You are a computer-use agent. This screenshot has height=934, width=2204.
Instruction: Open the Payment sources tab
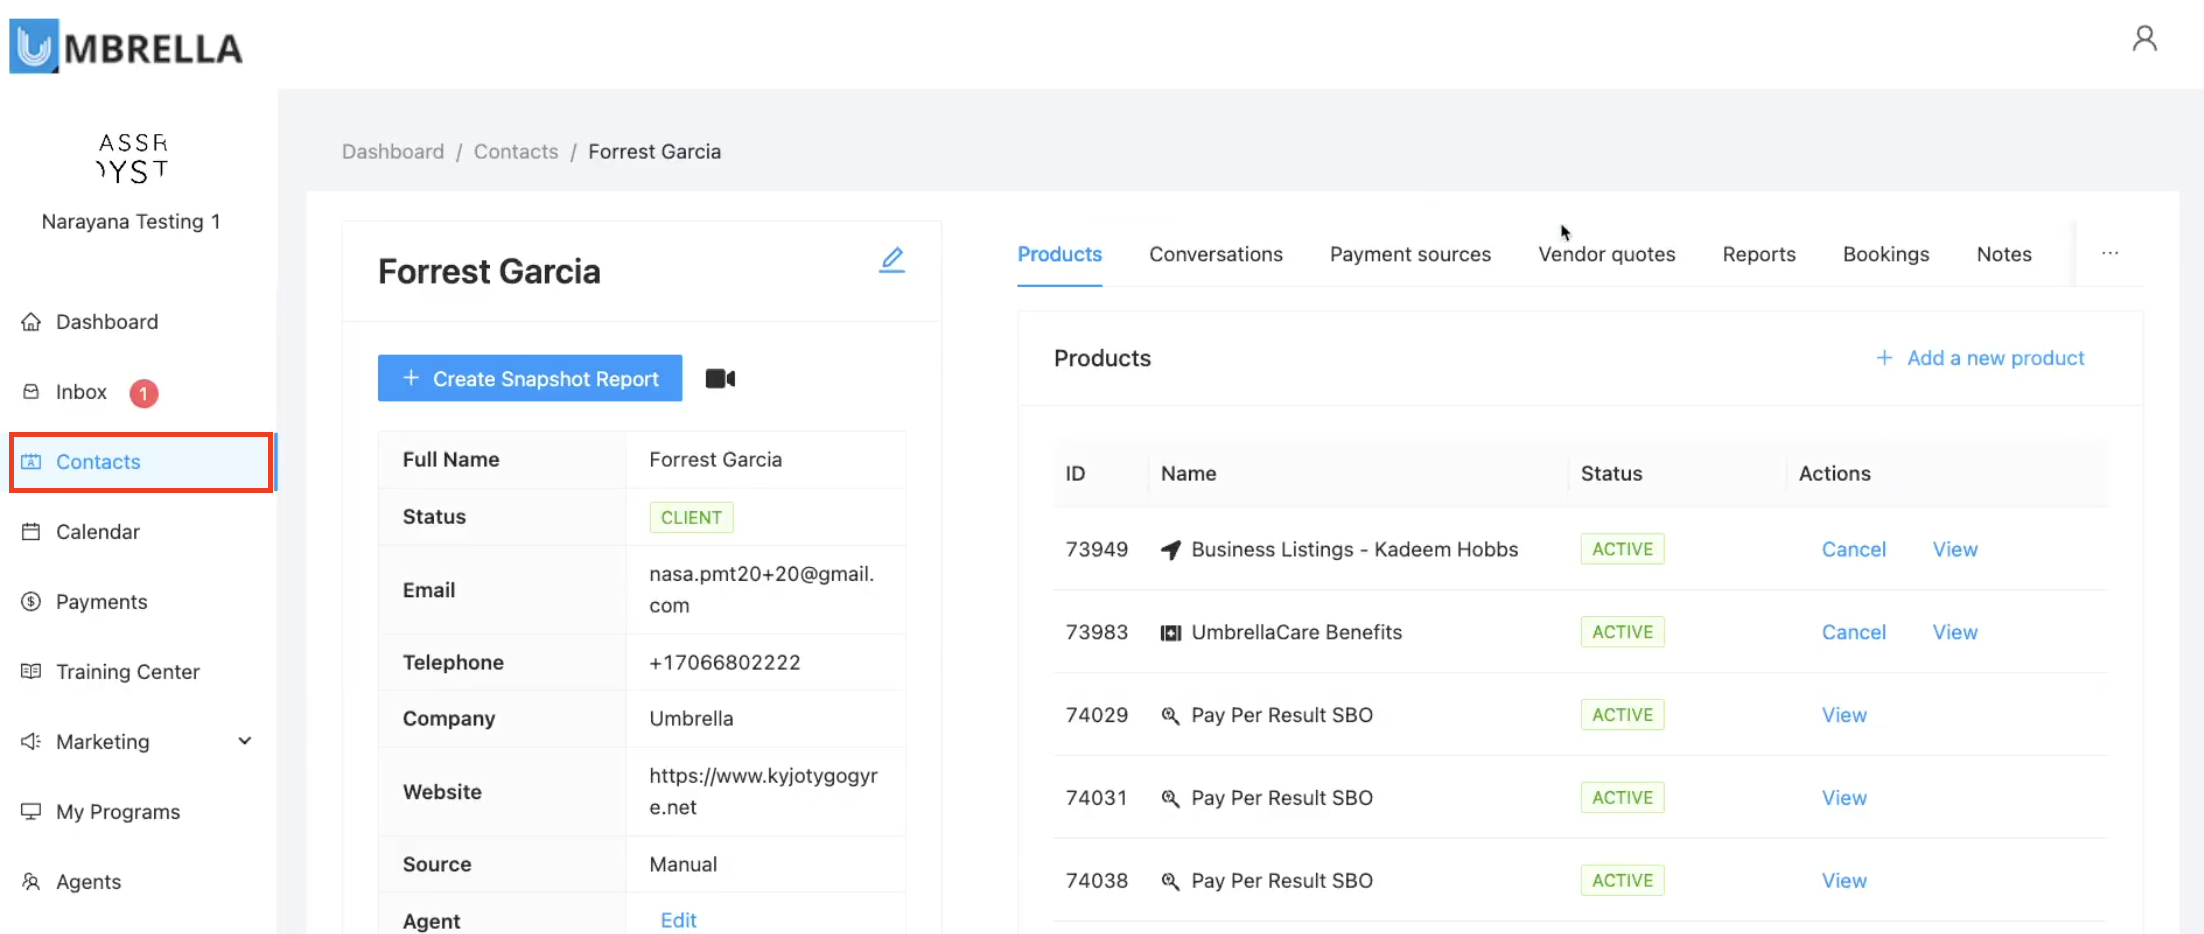[x=1409, y=254]
